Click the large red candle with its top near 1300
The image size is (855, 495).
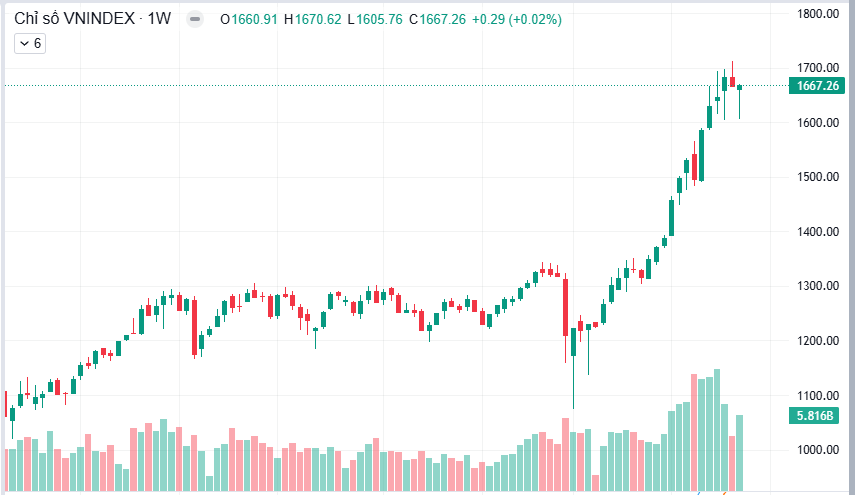pos(565,307)
